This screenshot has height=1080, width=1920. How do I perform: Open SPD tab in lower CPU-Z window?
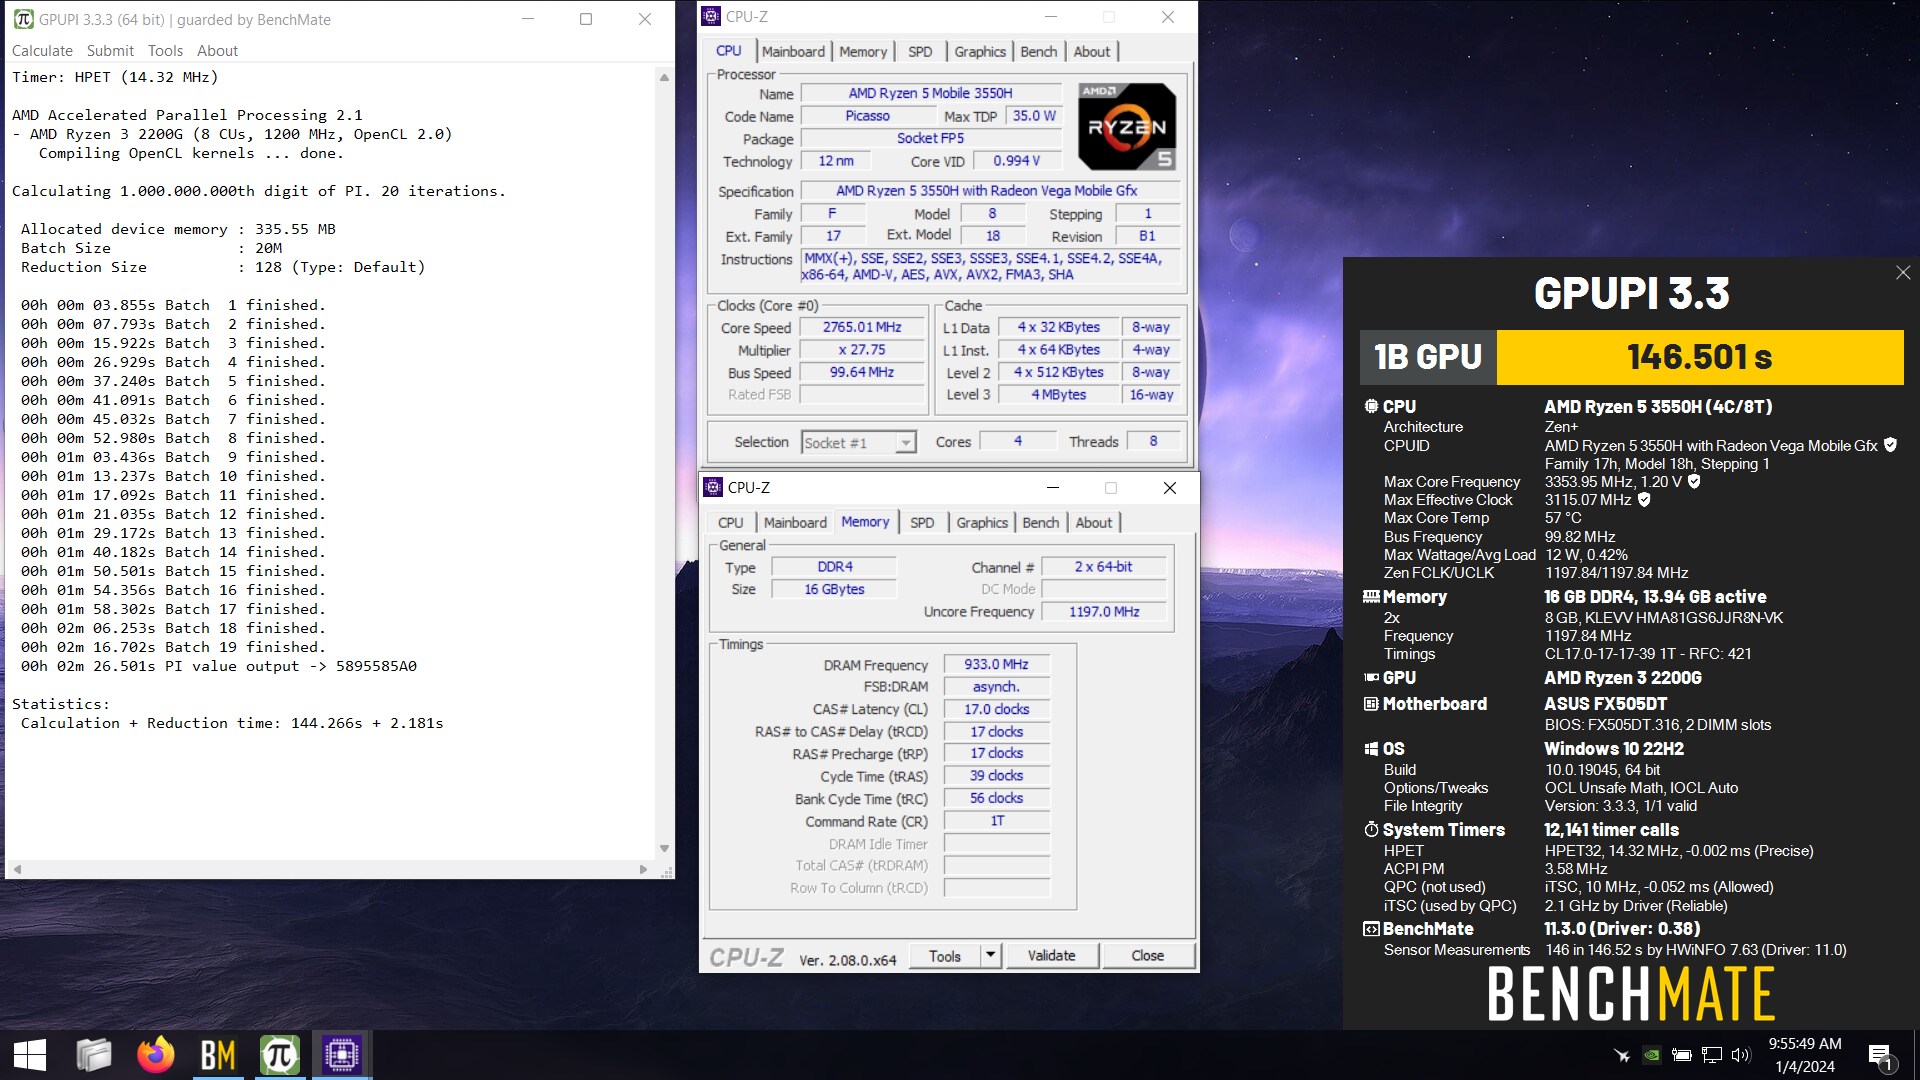tap(922, 523)
